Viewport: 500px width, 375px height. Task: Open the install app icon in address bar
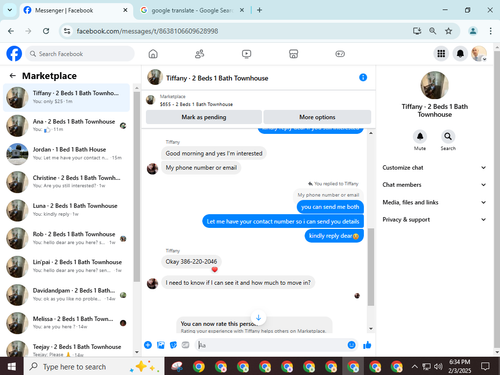point(417,31)
